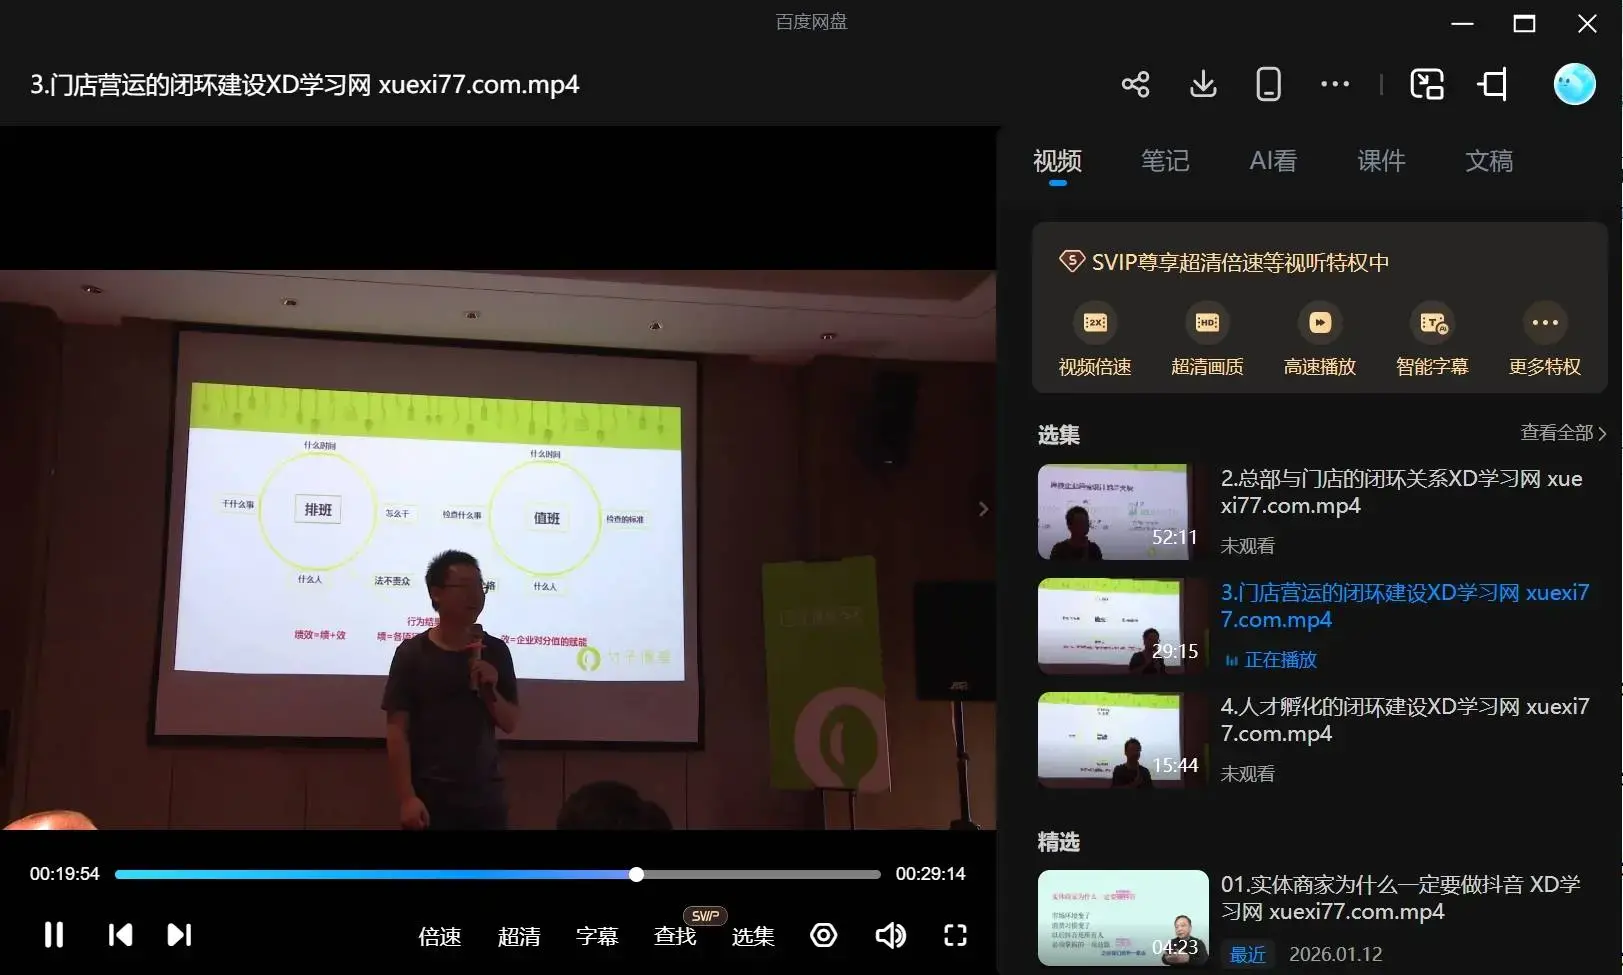Viewport: 1623px width, 975px height.
Task: Enter fullscreen mode
Action: (x=955, y=935)
